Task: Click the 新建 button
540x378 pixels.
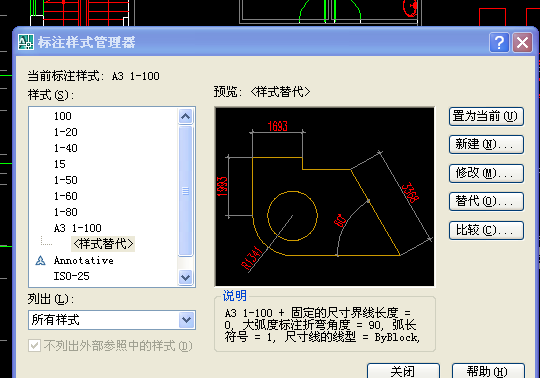Action: pos(486,145)
